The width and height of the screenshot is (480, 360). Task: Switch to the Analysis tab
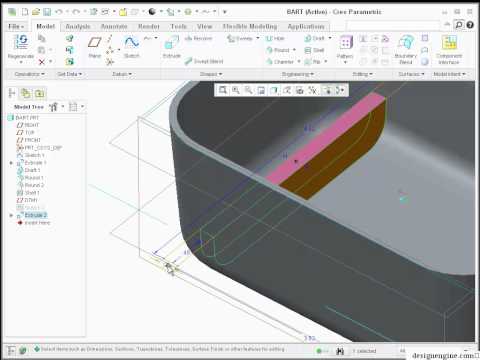[x=78, y=26]
